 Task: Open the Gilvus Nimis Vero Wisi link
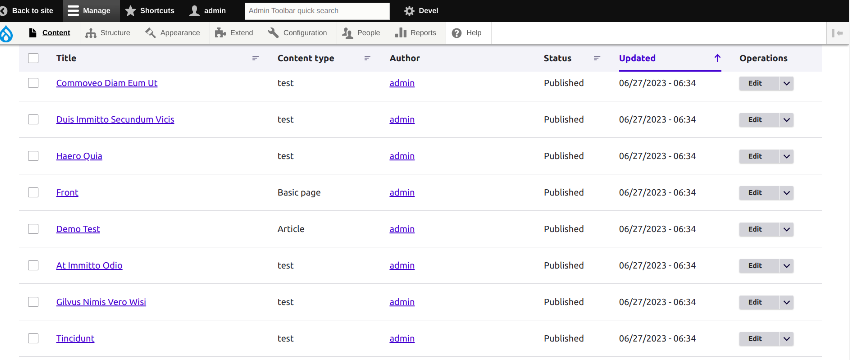click(101, 302)
